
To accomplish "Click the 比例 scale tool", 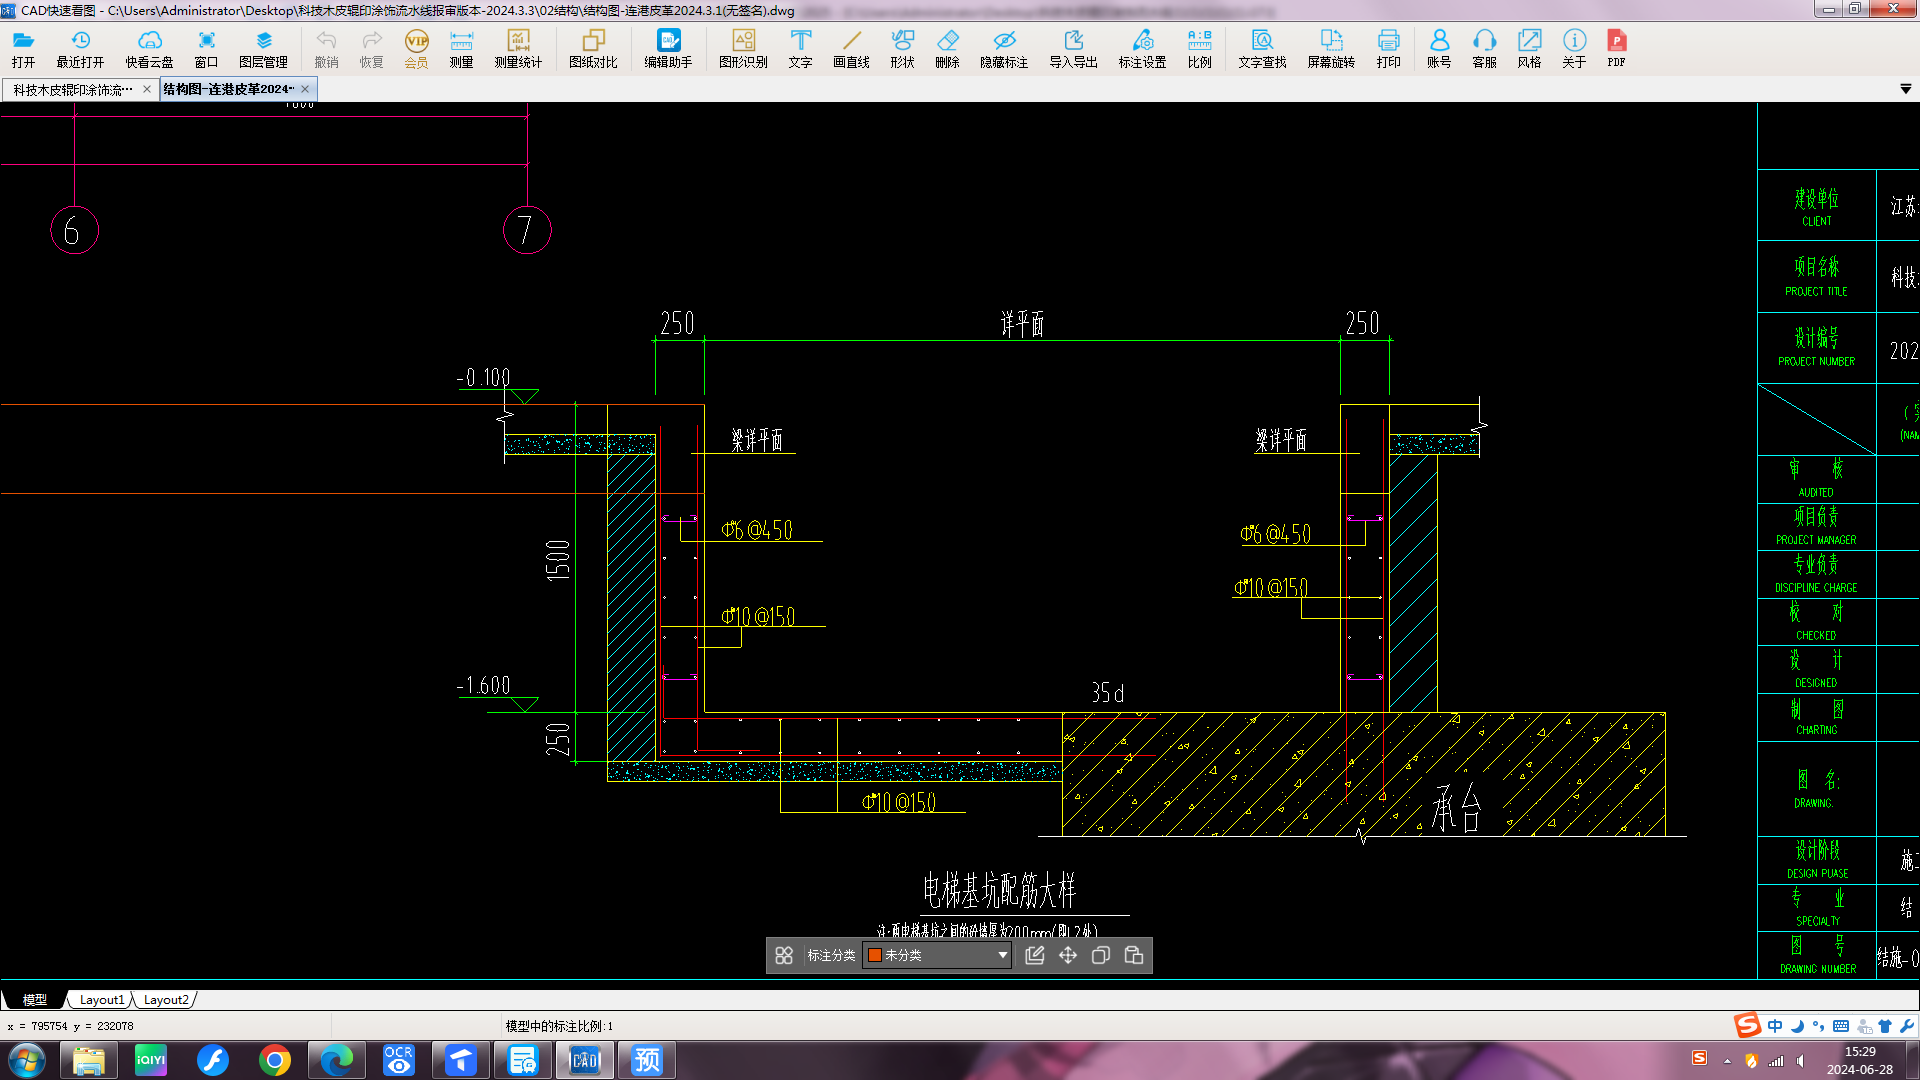I will [x=1199, y=48].
